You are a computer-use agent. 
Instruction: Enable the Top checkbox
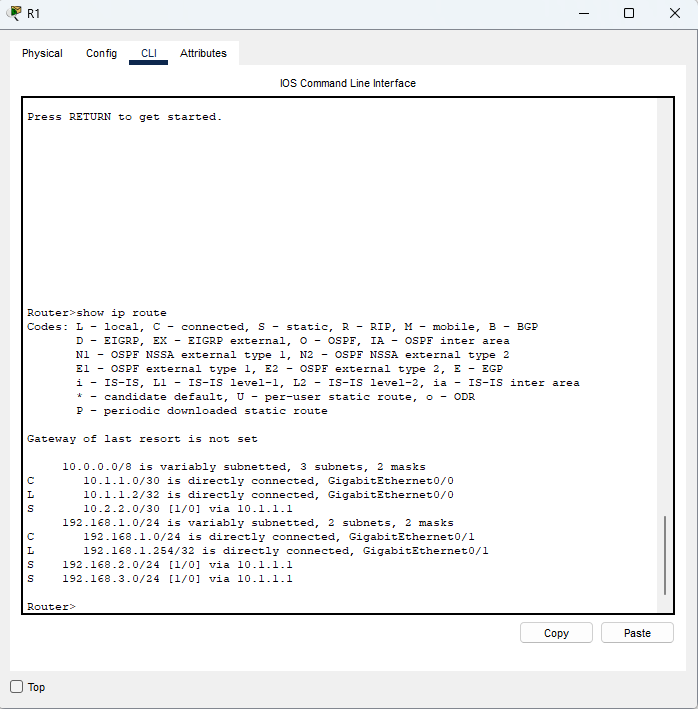(x=17, y=686)
